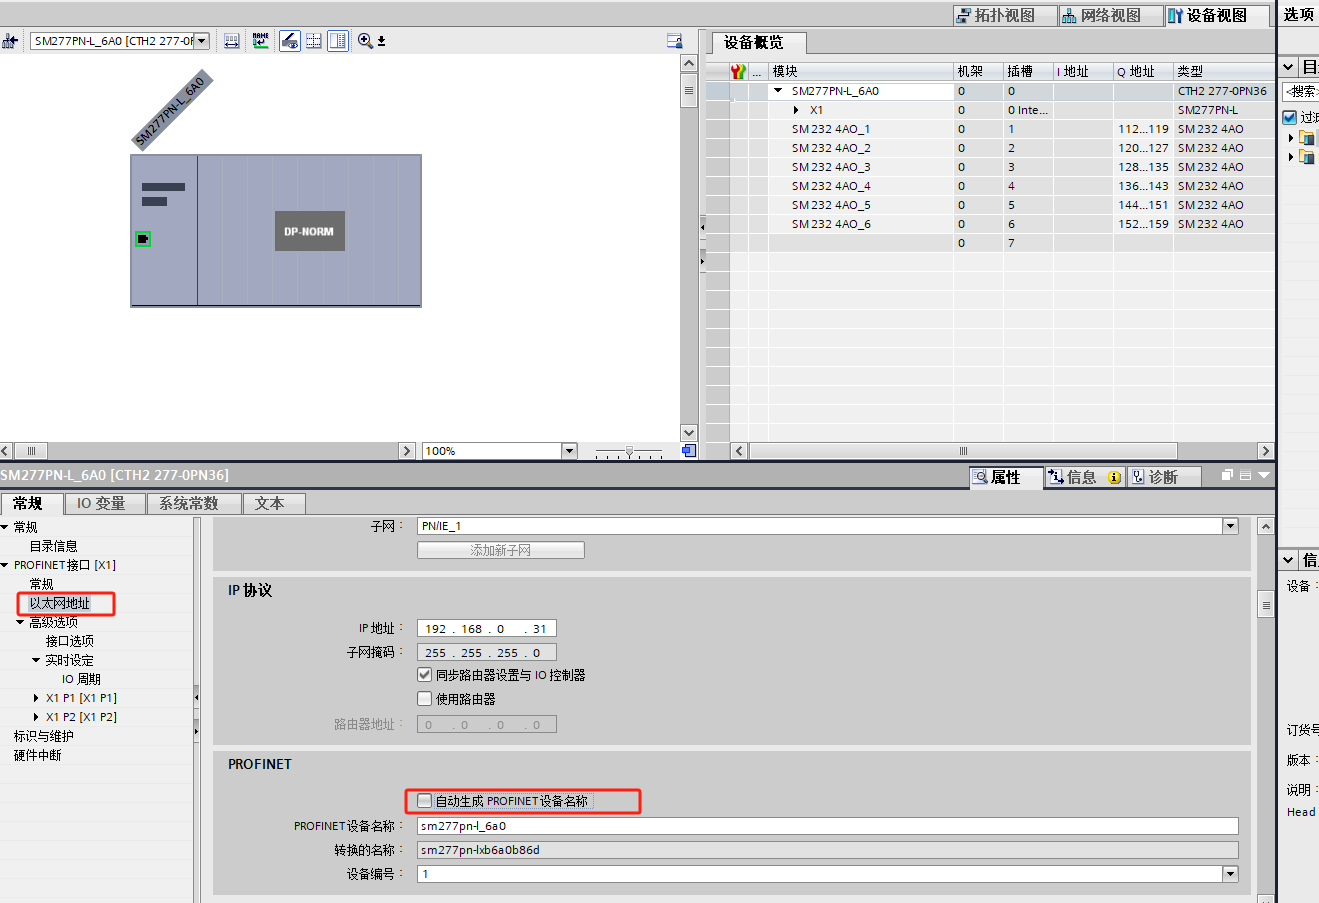
Task: Collapse the PROFINET接口 [X1] tree node
Action: 5,565
